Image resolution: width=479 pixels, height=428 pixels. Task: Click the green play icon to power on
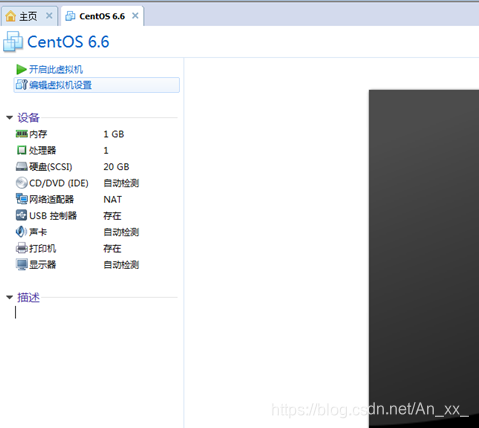21,69
